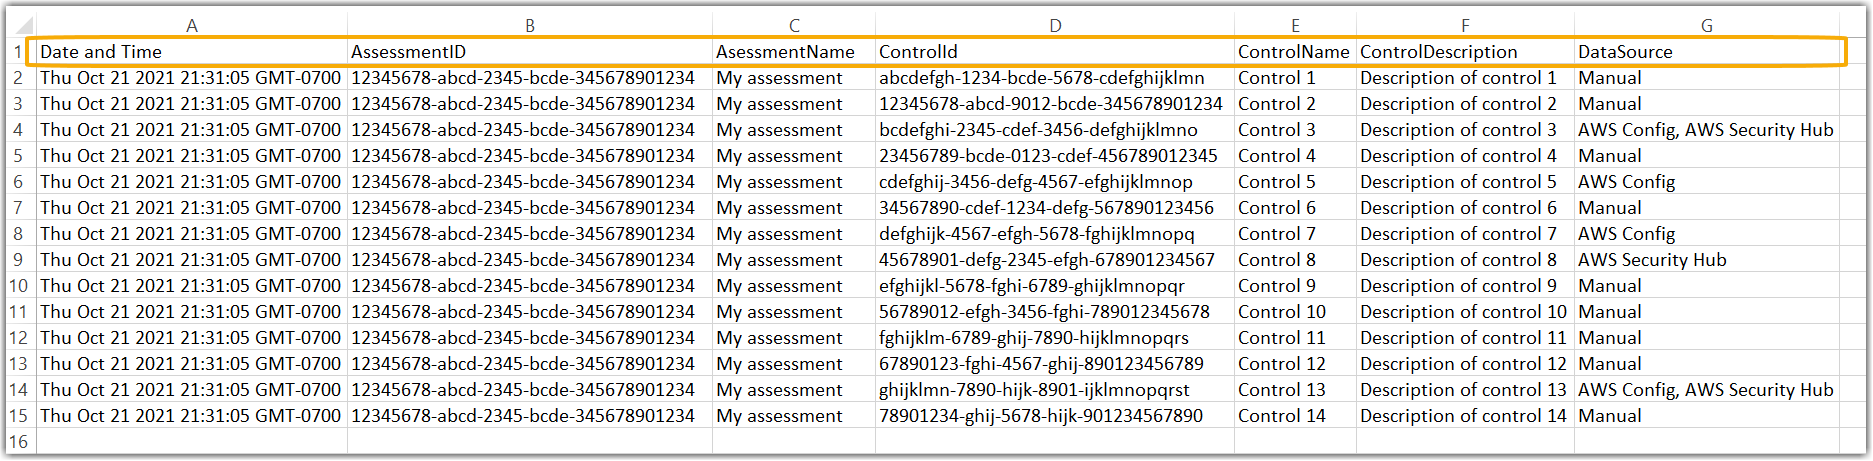This screenshot has width=1873, height=461.
Task: Select ControlId cell starting with 'abcdefgh-1234'
Action: pos(1041,78)
